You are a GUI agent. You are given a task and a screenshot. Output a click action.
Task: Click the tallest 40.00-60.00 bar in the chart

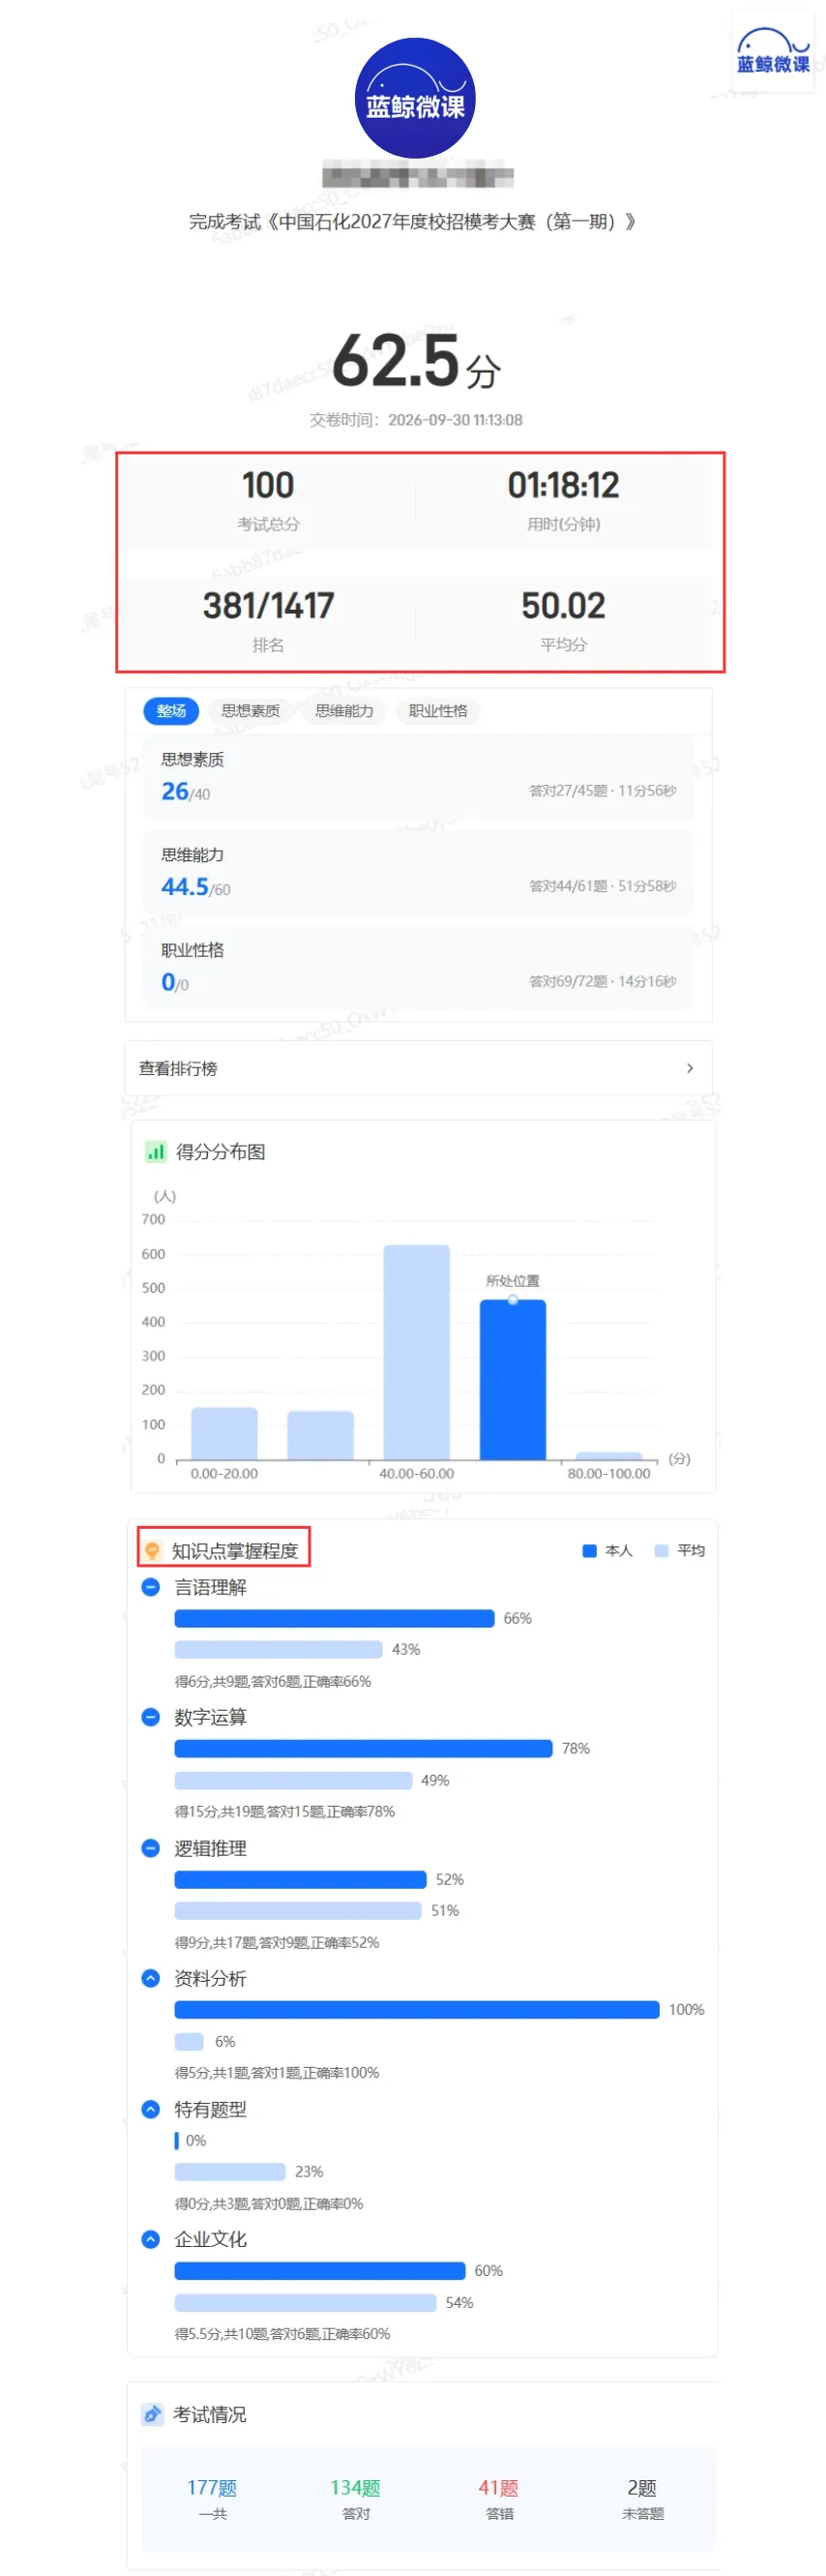[416, 1352]
